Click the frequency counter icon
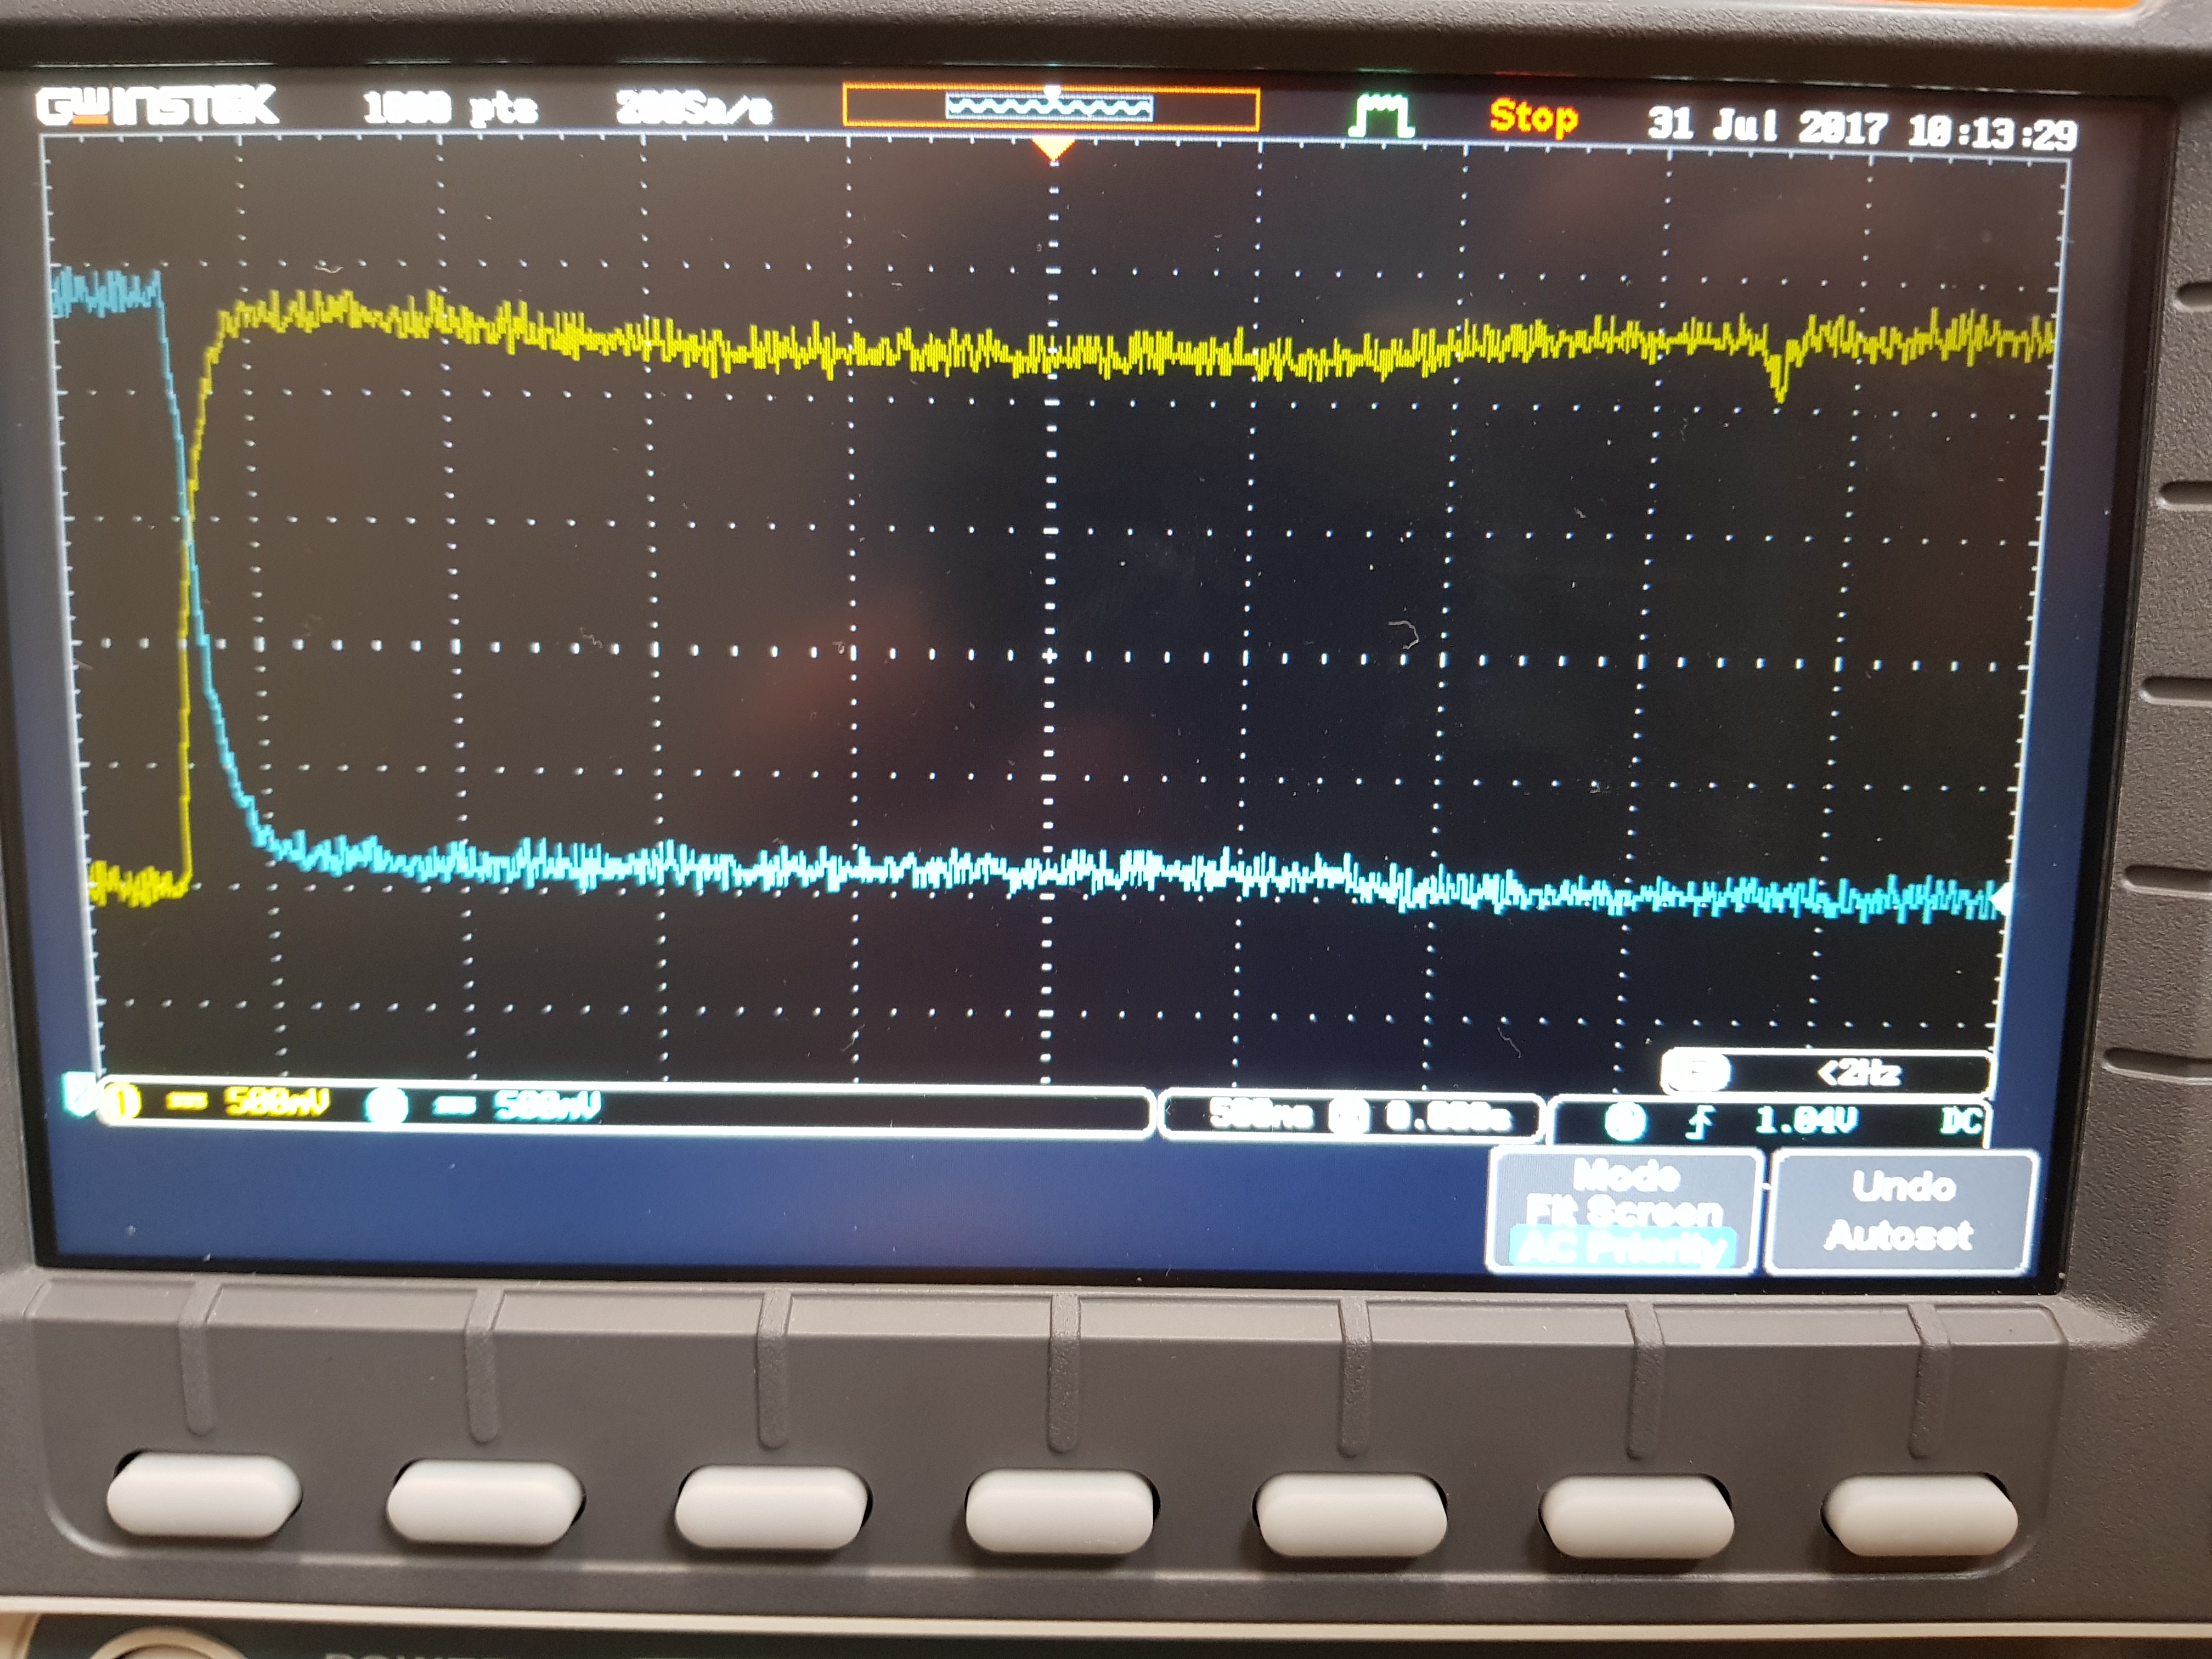 coord(1696,1072)
